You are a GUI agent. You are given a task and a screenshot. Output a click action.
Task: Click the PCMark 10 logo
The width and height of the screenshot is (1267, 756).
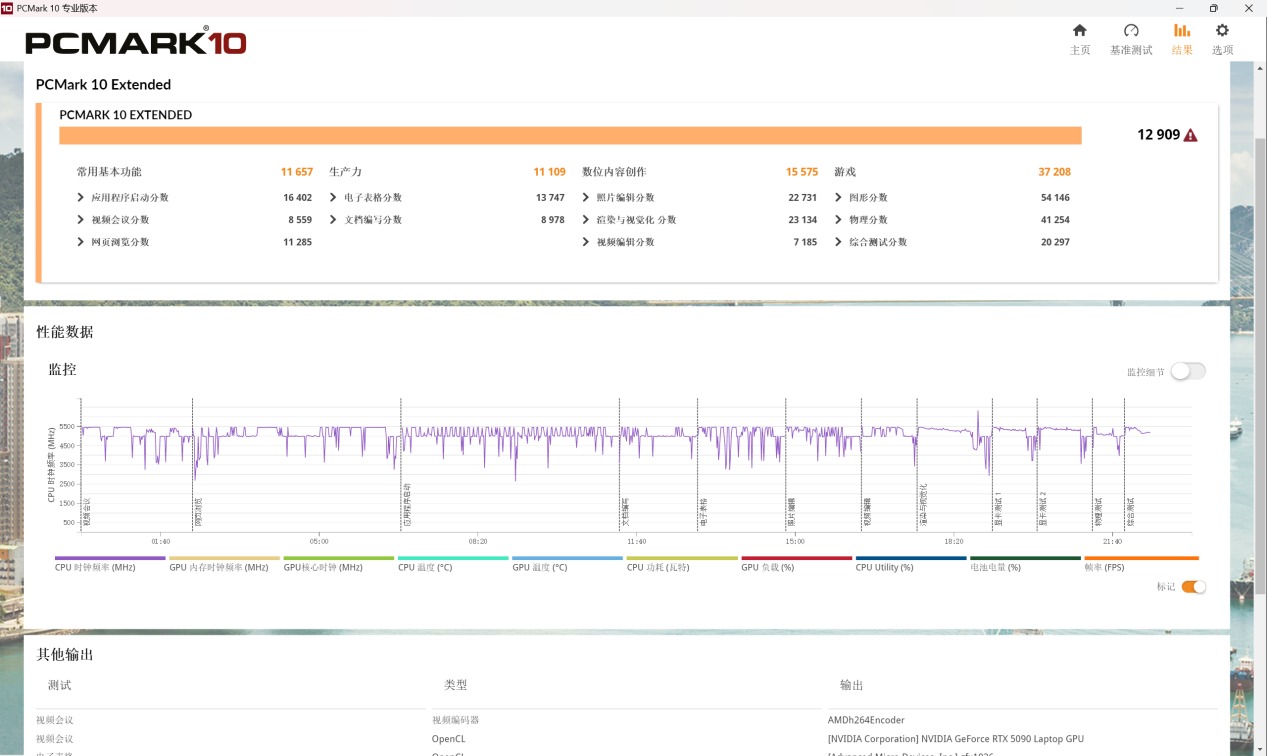pyautogui.click(x=135, y=42)
